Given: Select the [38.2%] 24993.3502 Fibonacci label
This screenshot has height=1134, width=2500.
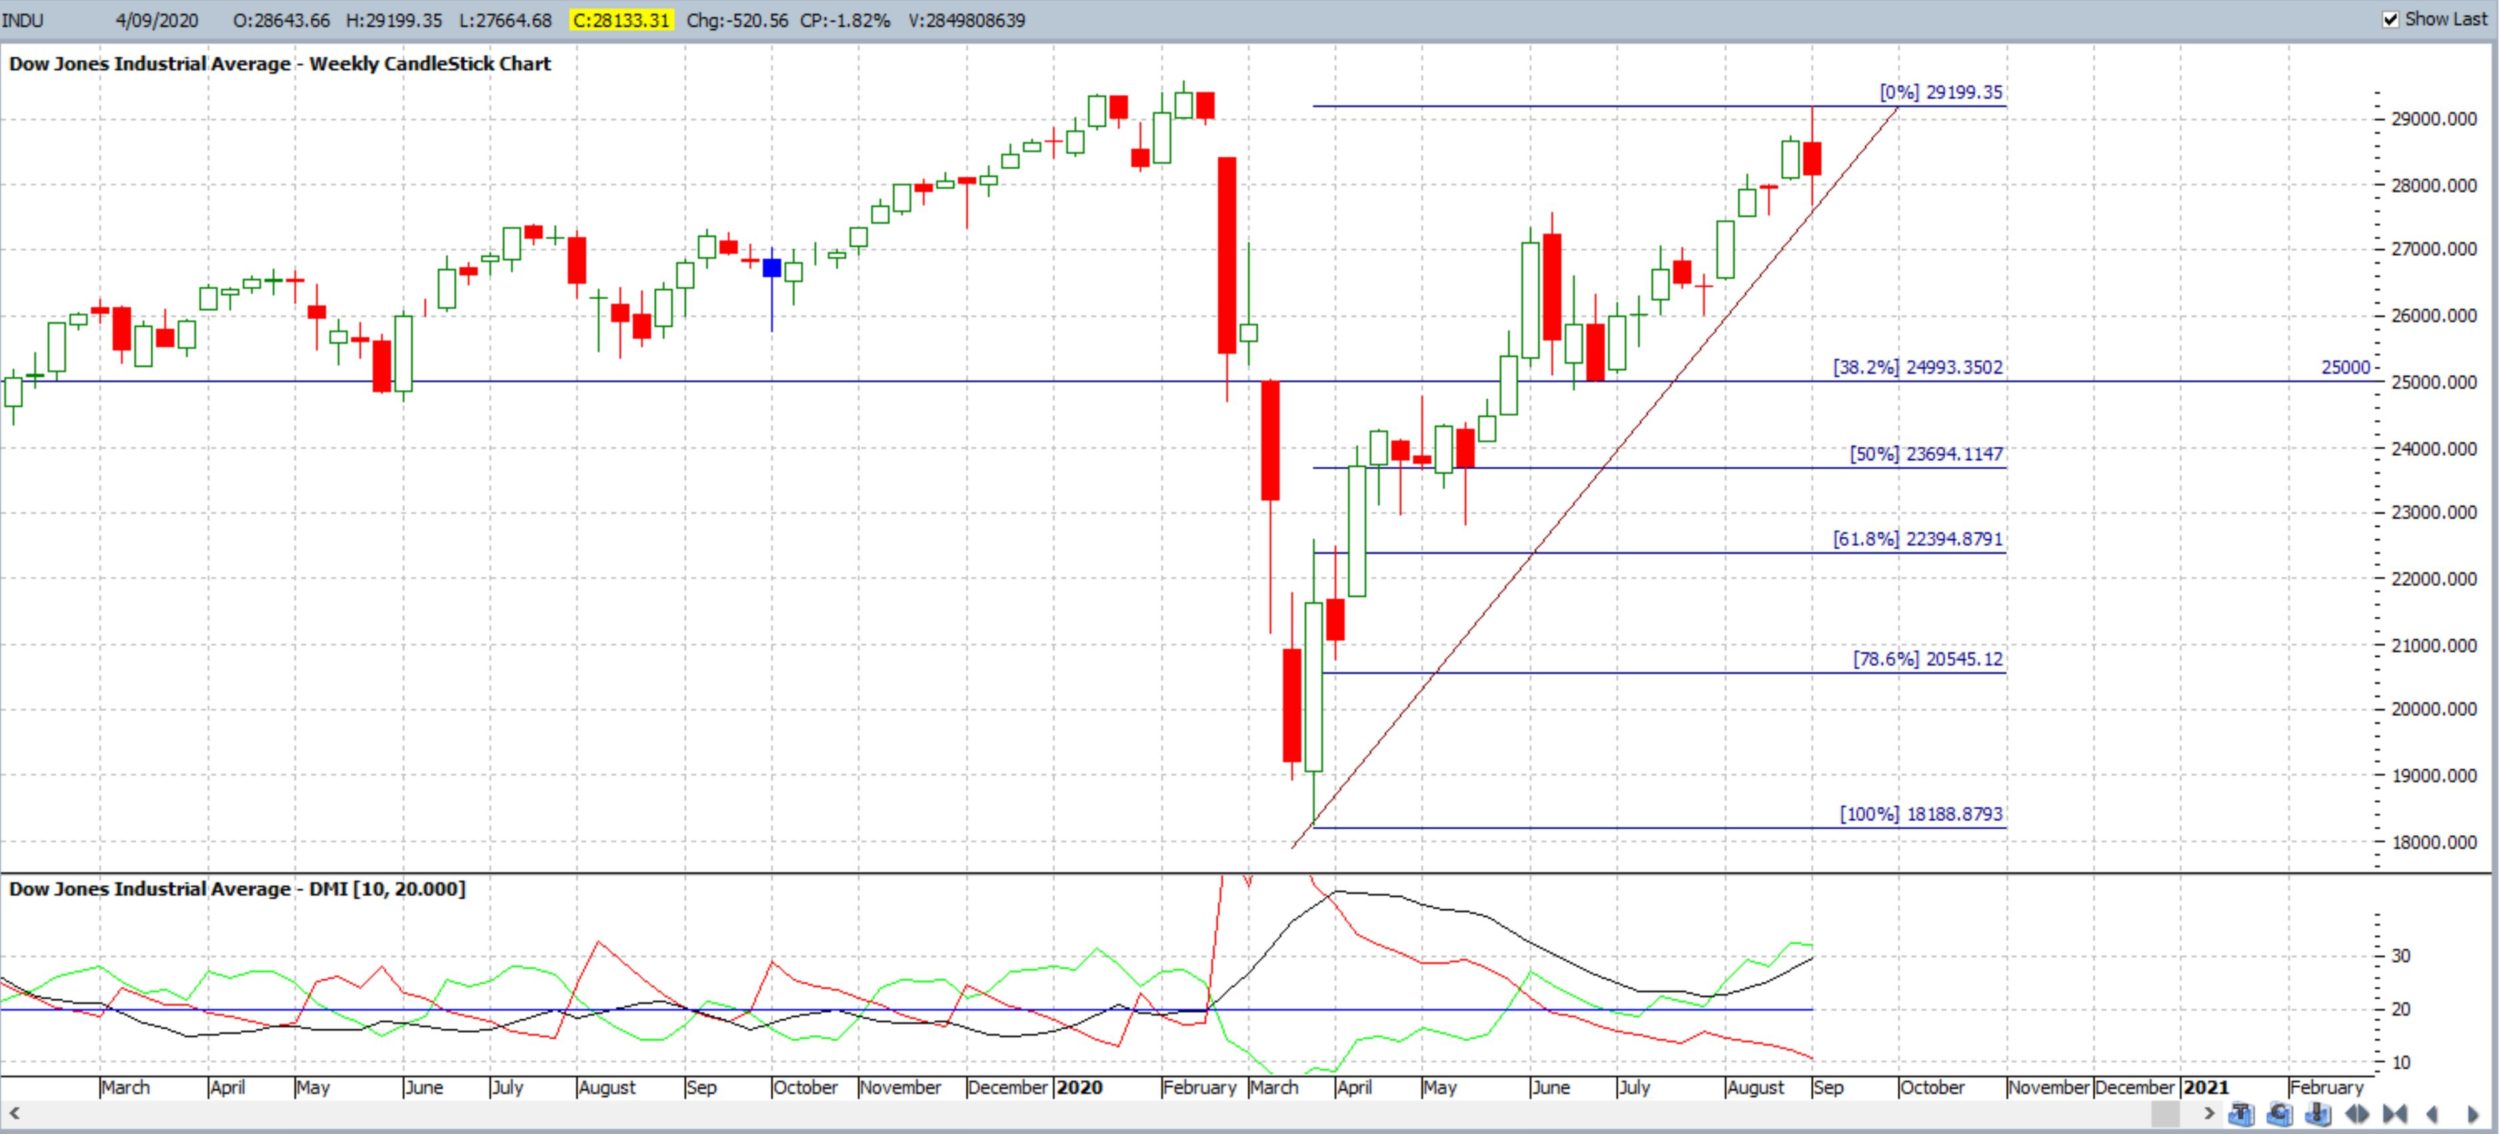Looking at the screenshot, I should (1918, 367).
